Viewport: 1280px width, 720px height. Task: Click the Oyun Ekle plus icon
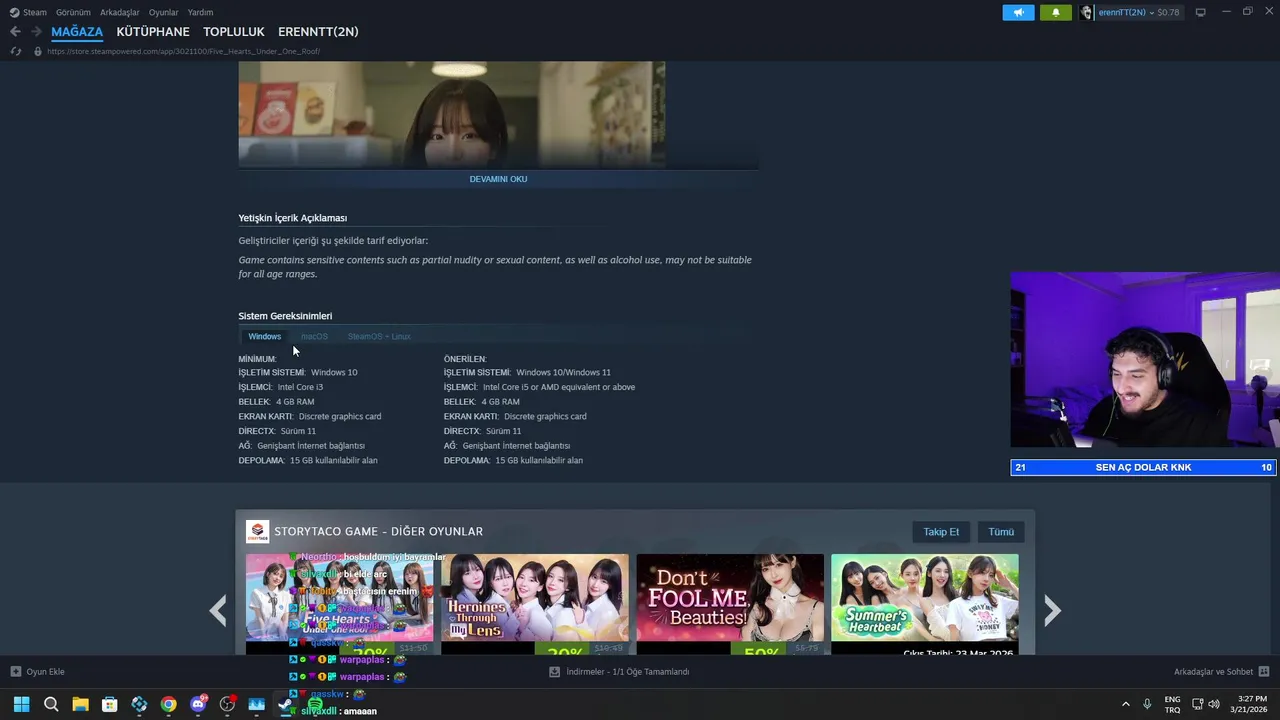[15, 671]
